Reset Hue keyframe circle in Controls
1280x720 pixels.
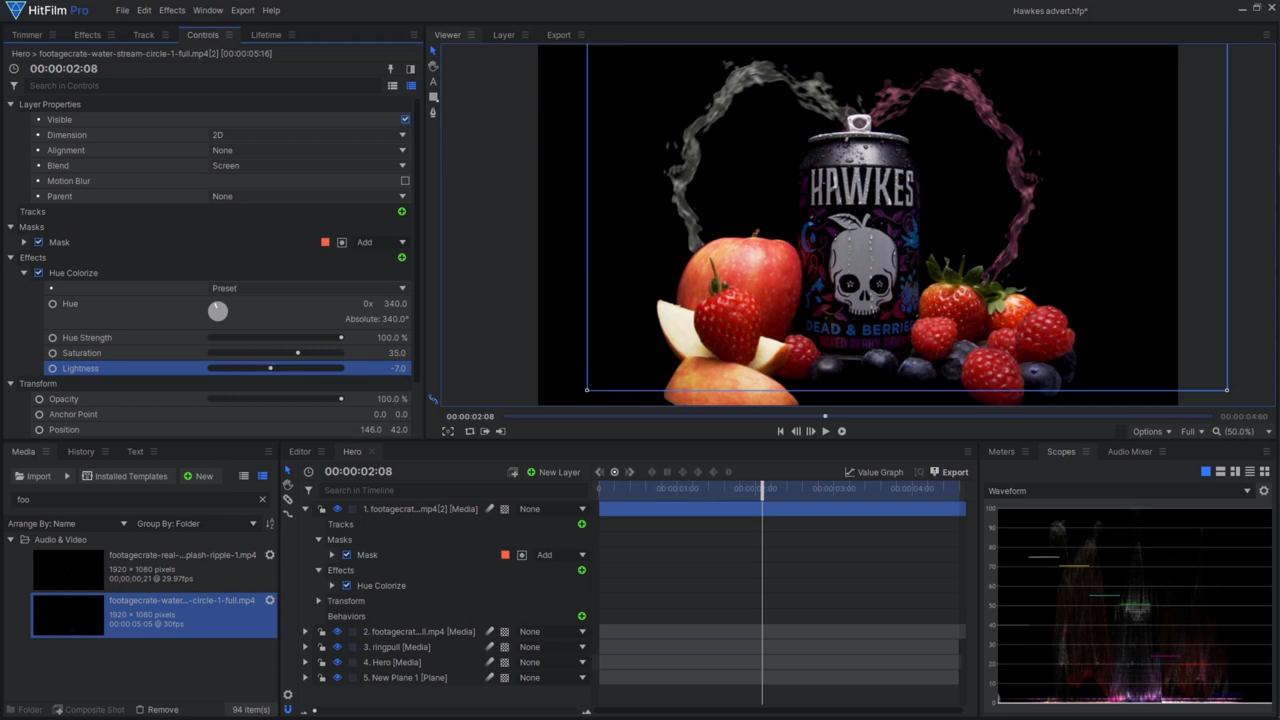(x=53, y=304)
